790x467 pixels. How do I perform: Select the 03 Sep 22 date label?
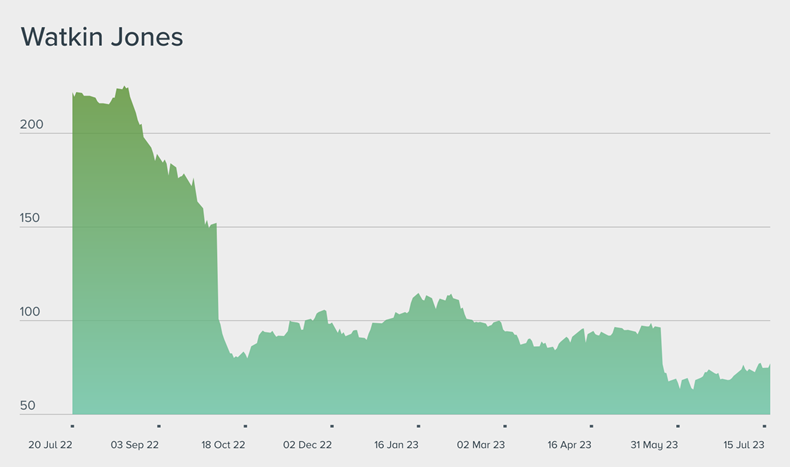pos(135,444)
